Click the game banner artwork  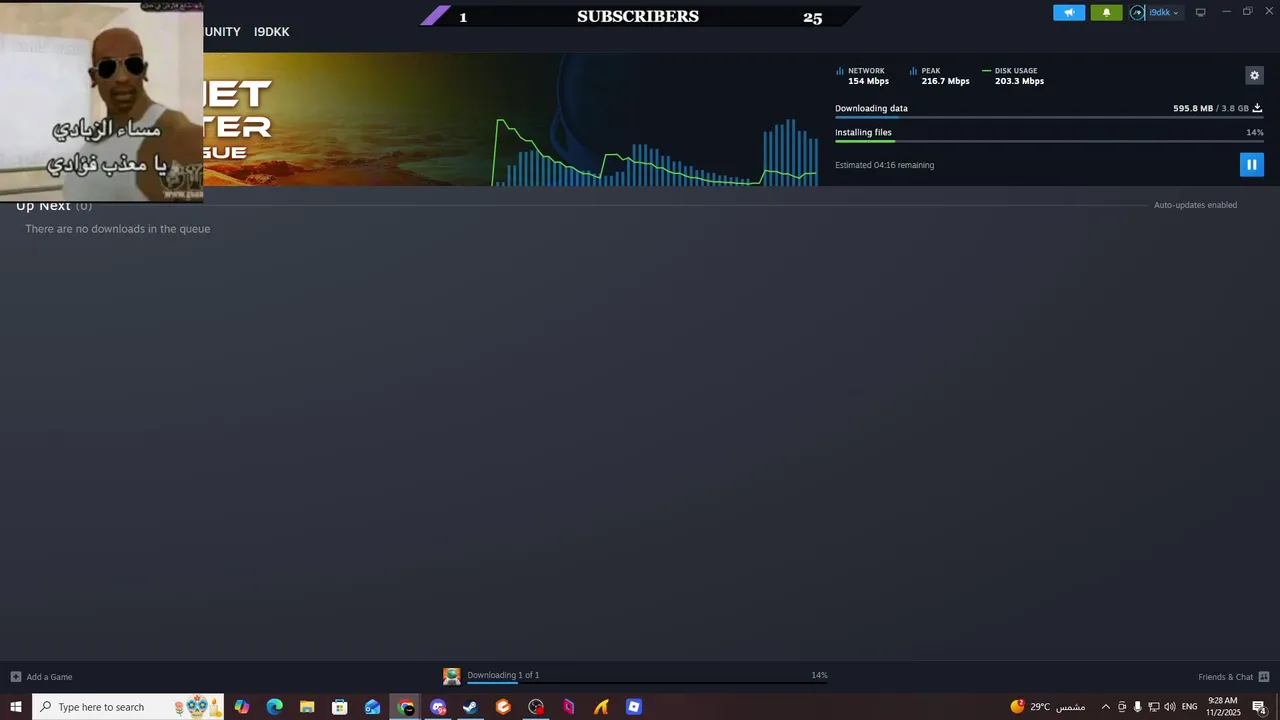[x=345, y=119]
